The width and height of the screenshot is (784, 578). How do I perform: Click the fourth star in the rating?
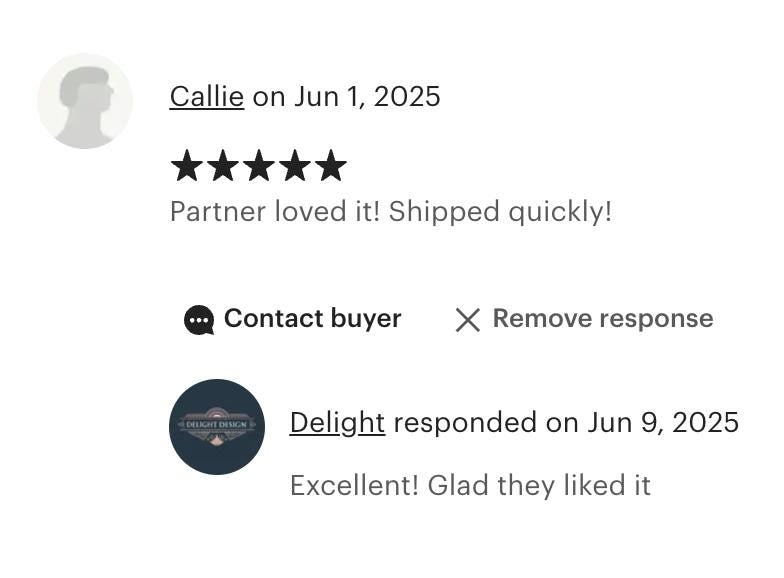coord(295,166)
